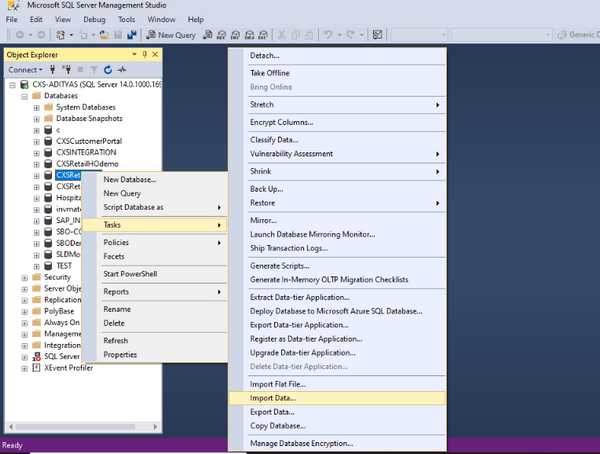The height and width of the screenshot is (454, 600).
Task: Click the XEvent Profiler icon
Action: (36, 368)
